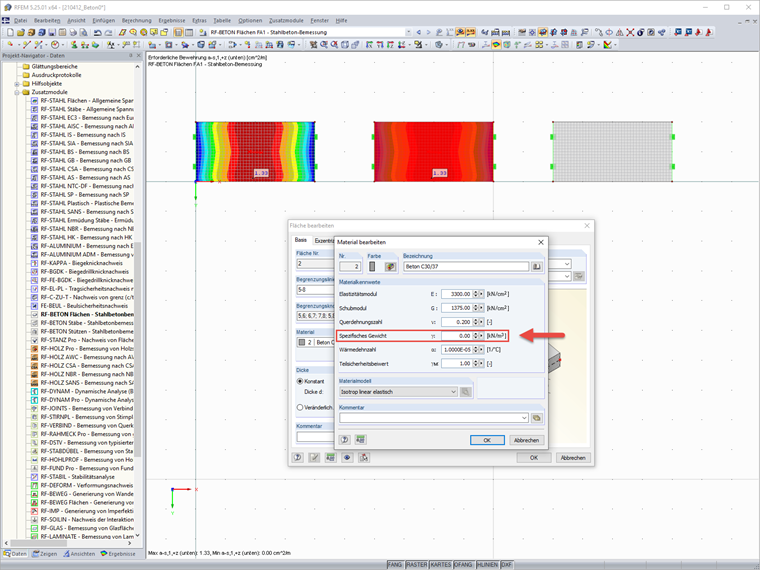Viewport: 760px width, 570px height.
Task: Click the color scale toolbar icon
Action: tap(607, 45)
